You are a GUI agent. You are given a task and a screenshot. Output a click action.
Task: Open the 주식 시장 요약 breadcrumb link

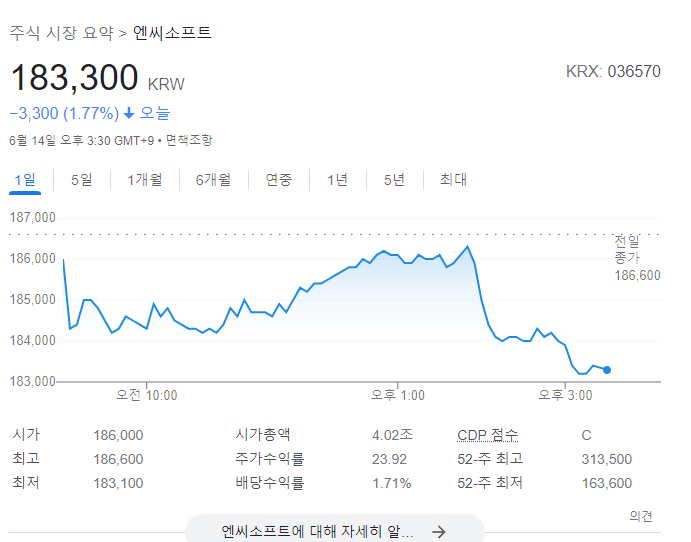(x=62, y=33)
